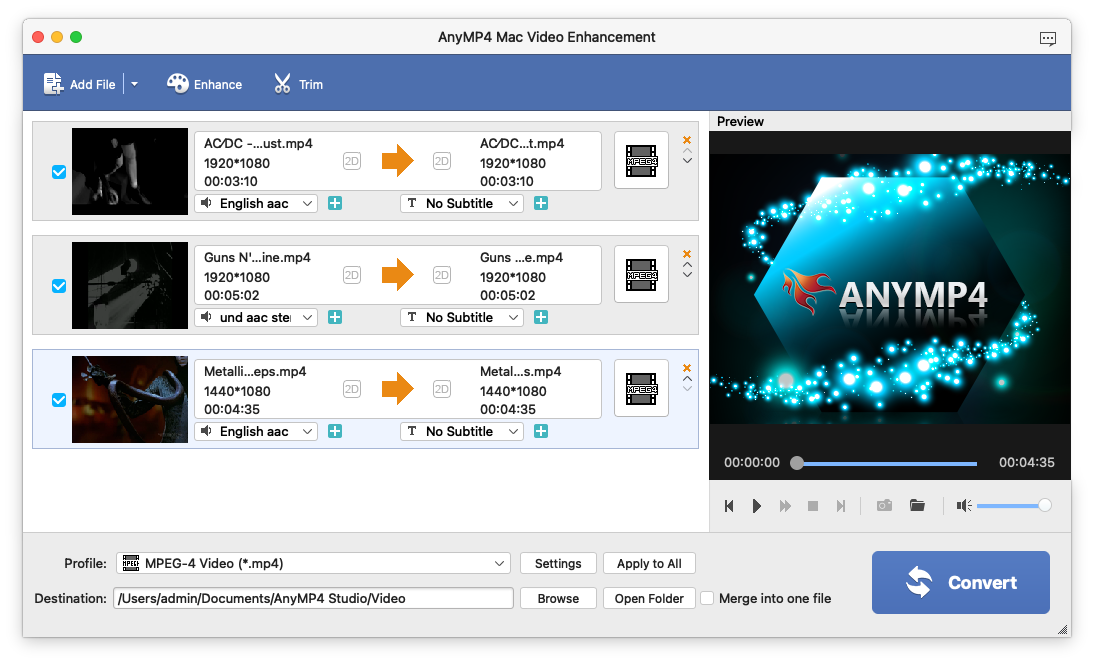Click the Add File button

tap(80, 84)
